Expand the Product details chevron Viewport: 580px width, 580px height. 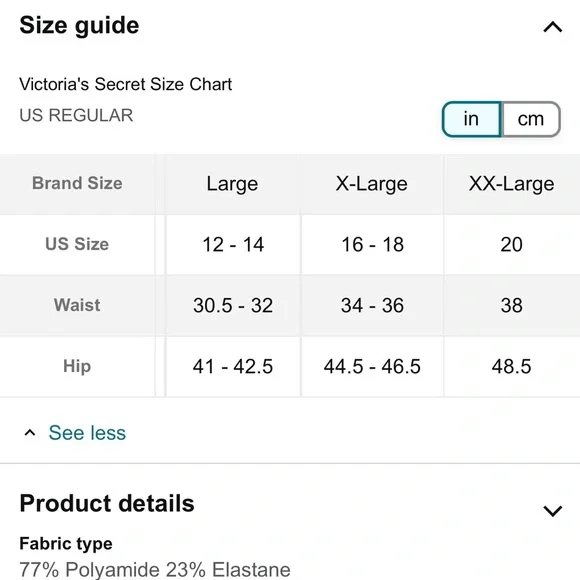(552, 510)
